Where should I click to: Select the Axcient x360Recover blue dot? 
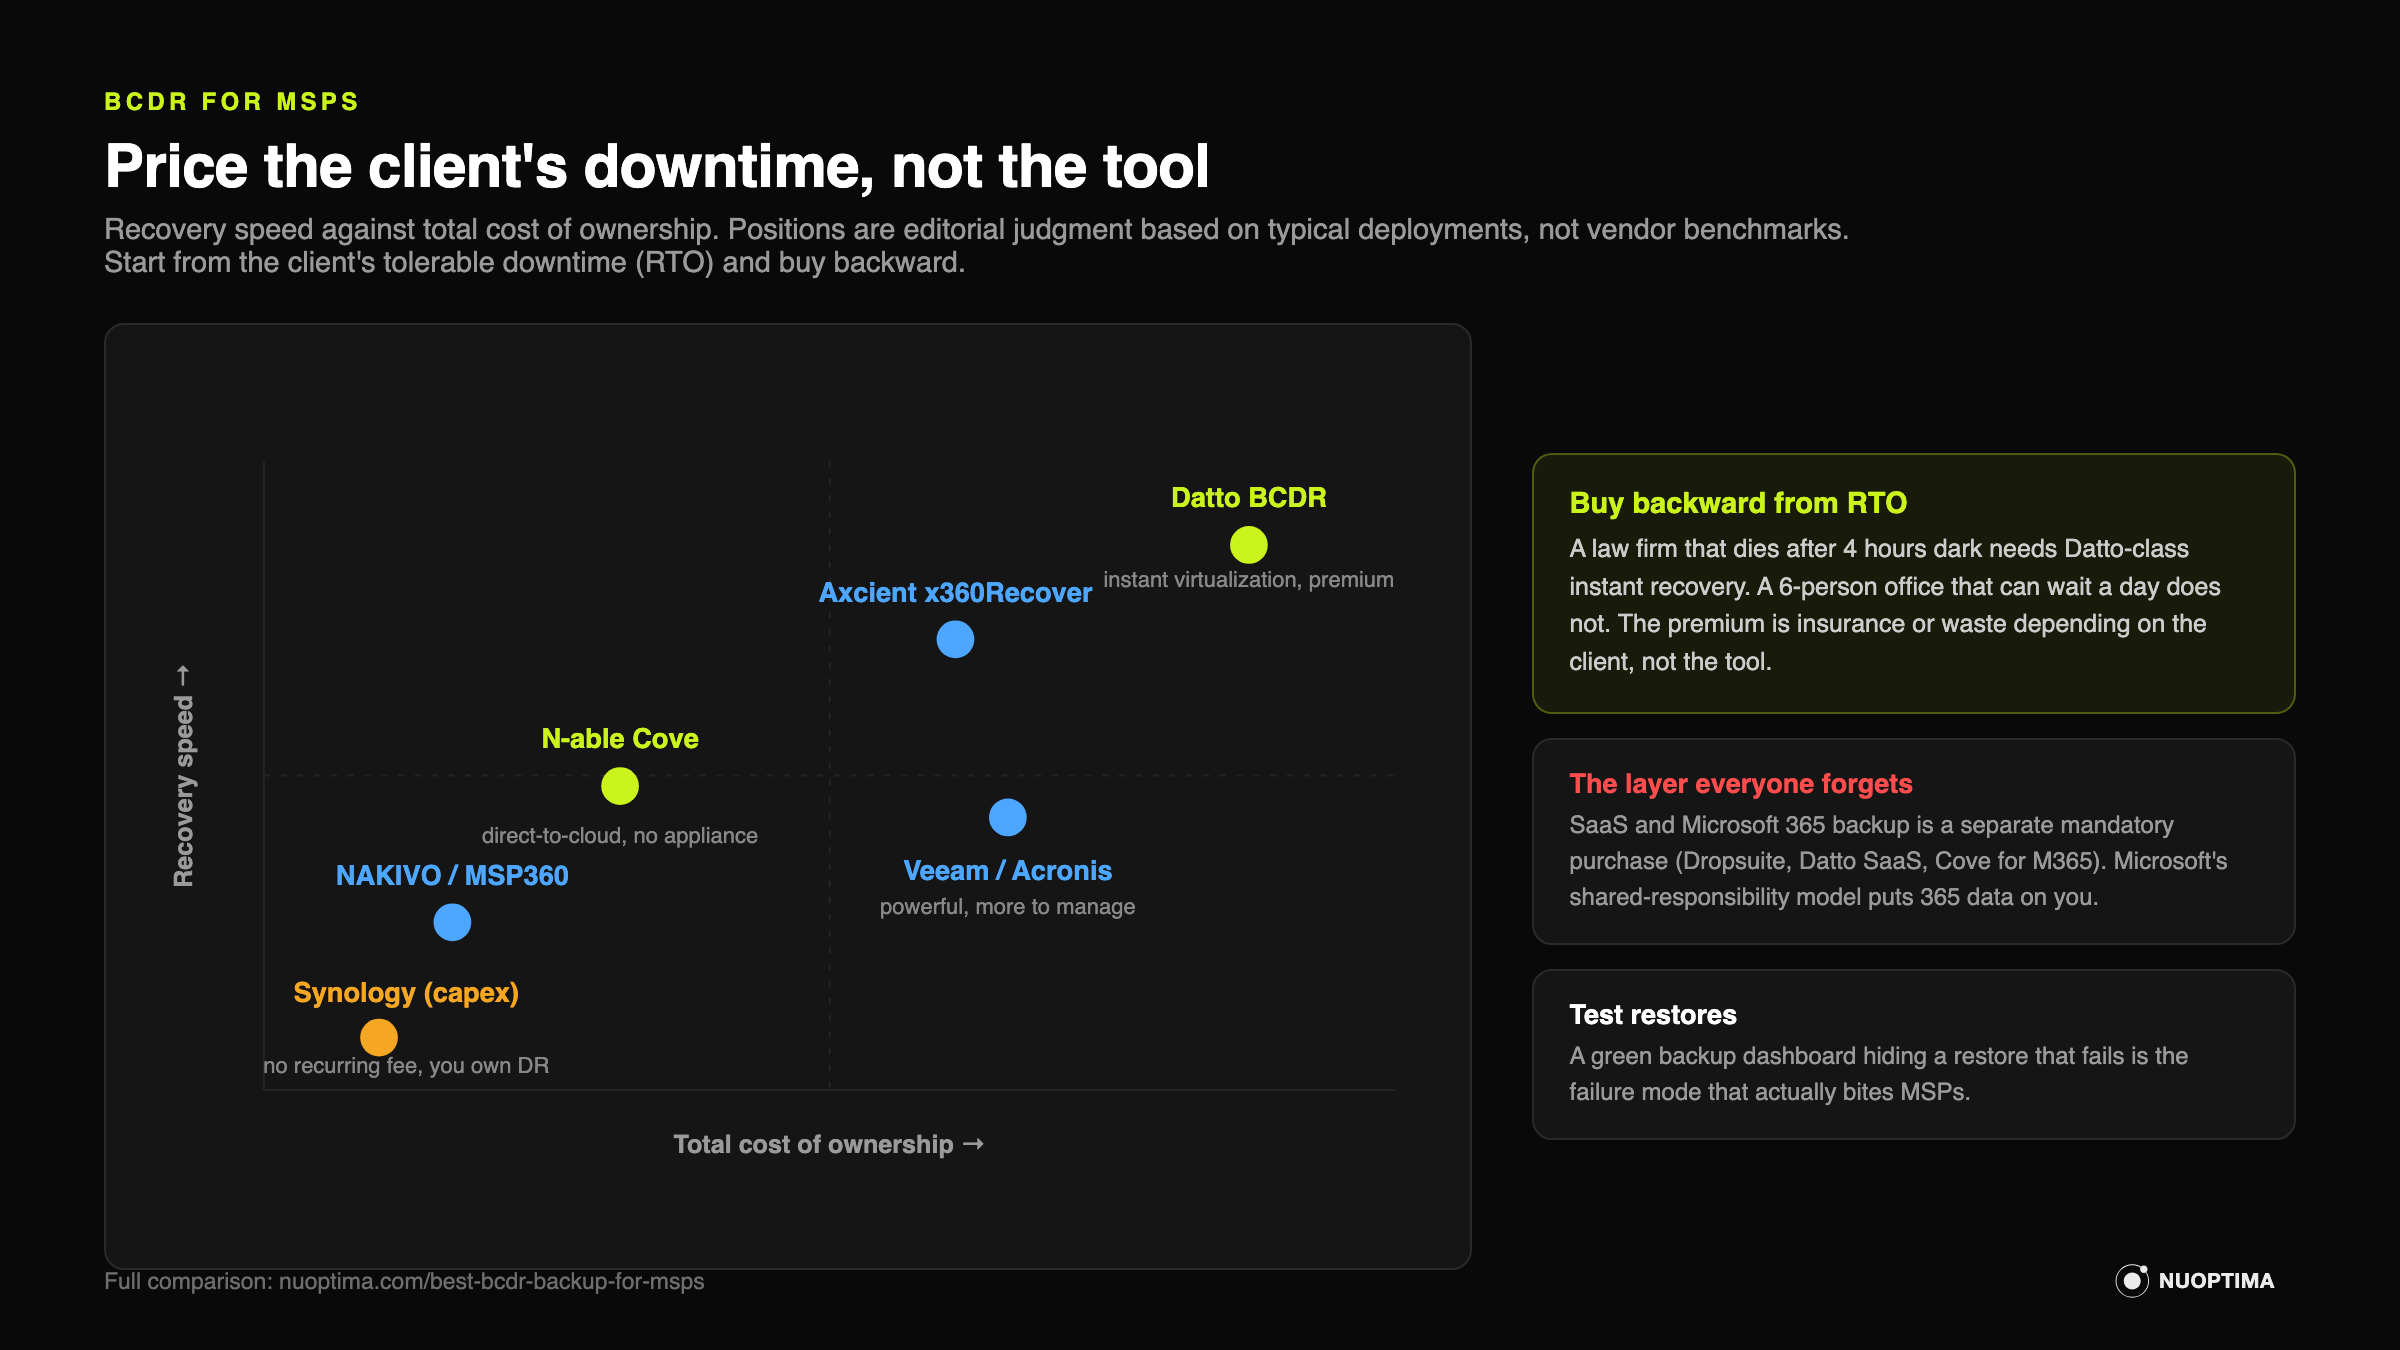[x=955, y=639]
